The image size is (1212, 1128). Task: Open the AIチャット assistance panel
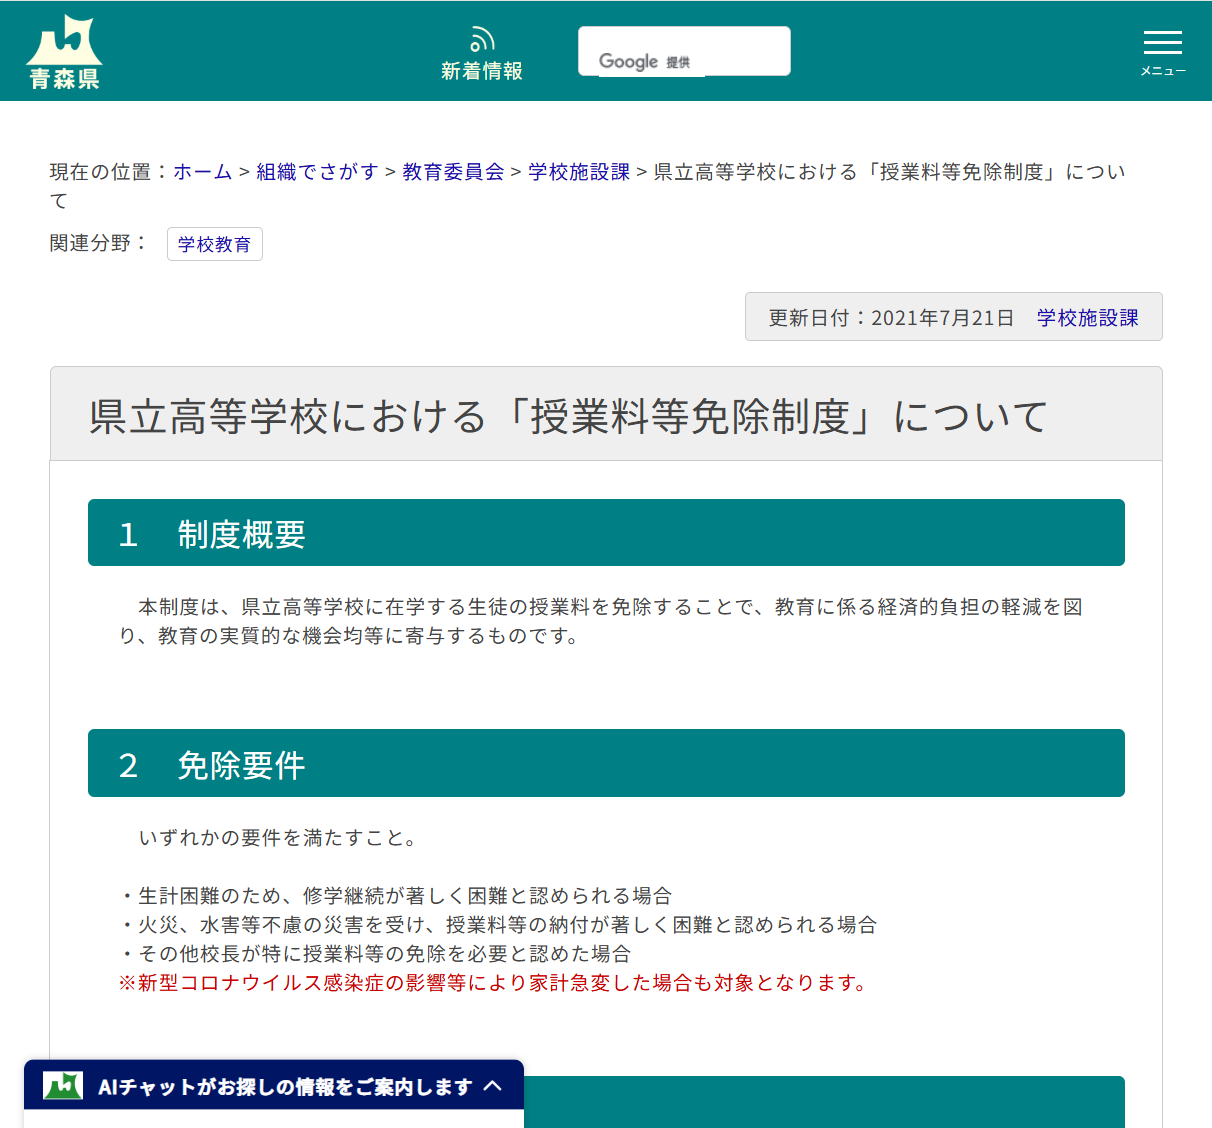pyautogui.click(x=290, y=1086)
